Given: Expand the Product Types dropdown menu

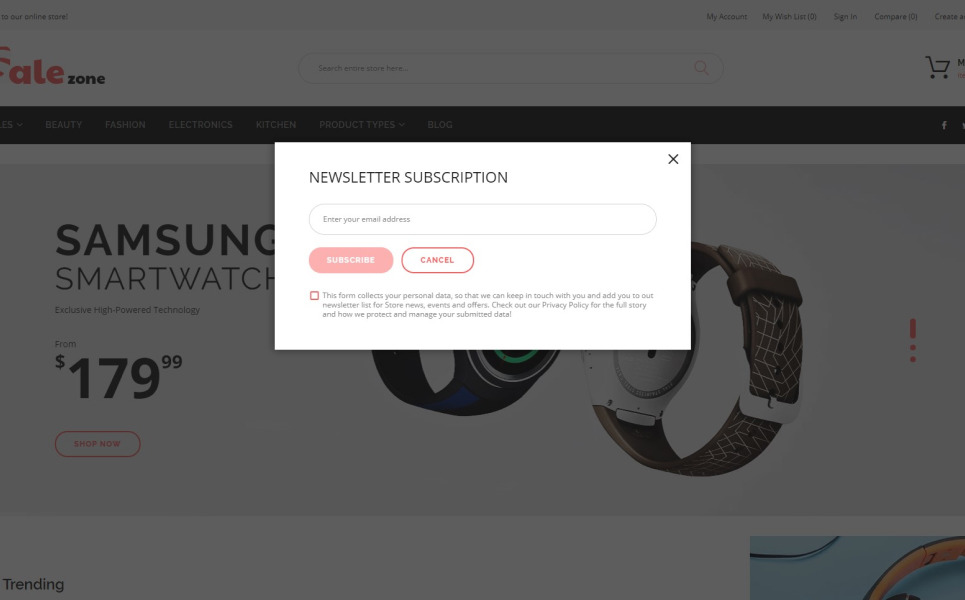Looking at the screenshot, I should [361, 125].
